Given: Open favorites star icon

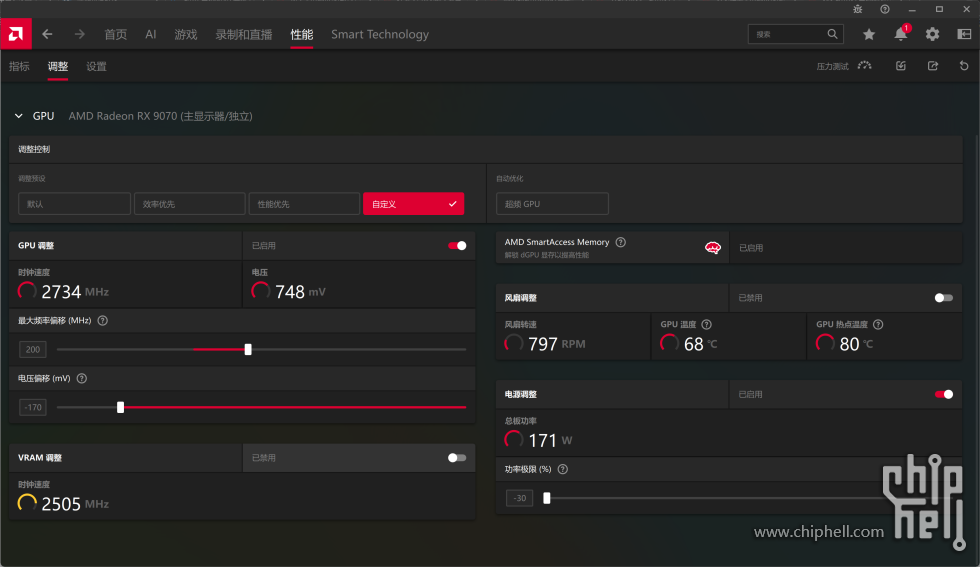Looking at the screenshot, I should [x=869, y=34].
